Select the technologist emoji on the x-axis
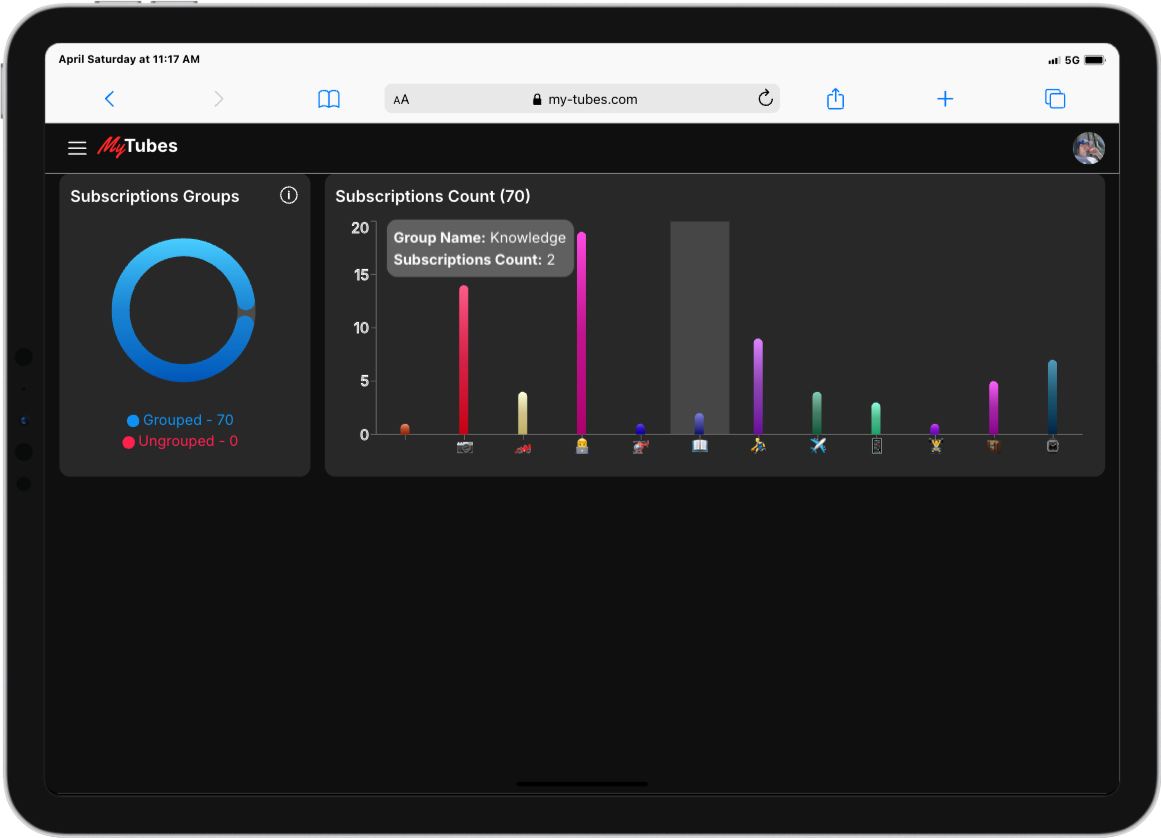The height and width of the screenshot is (838, 1161). (x=581, y=446)
